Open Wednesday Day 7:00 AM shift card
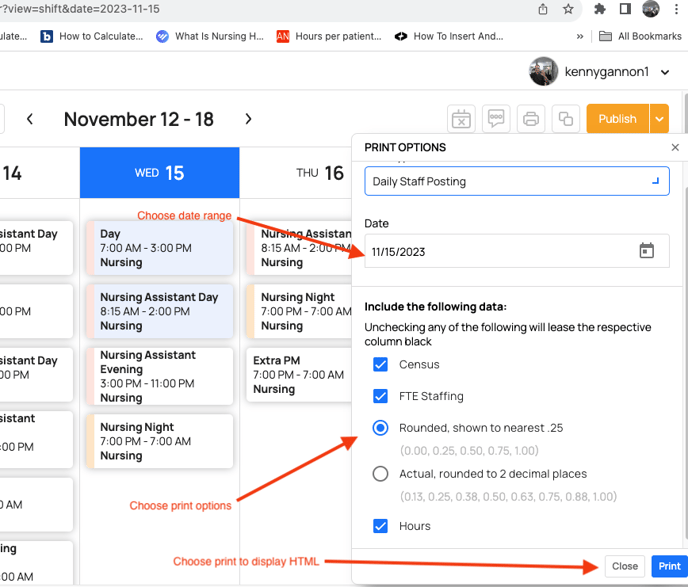 tap(160, 248)
